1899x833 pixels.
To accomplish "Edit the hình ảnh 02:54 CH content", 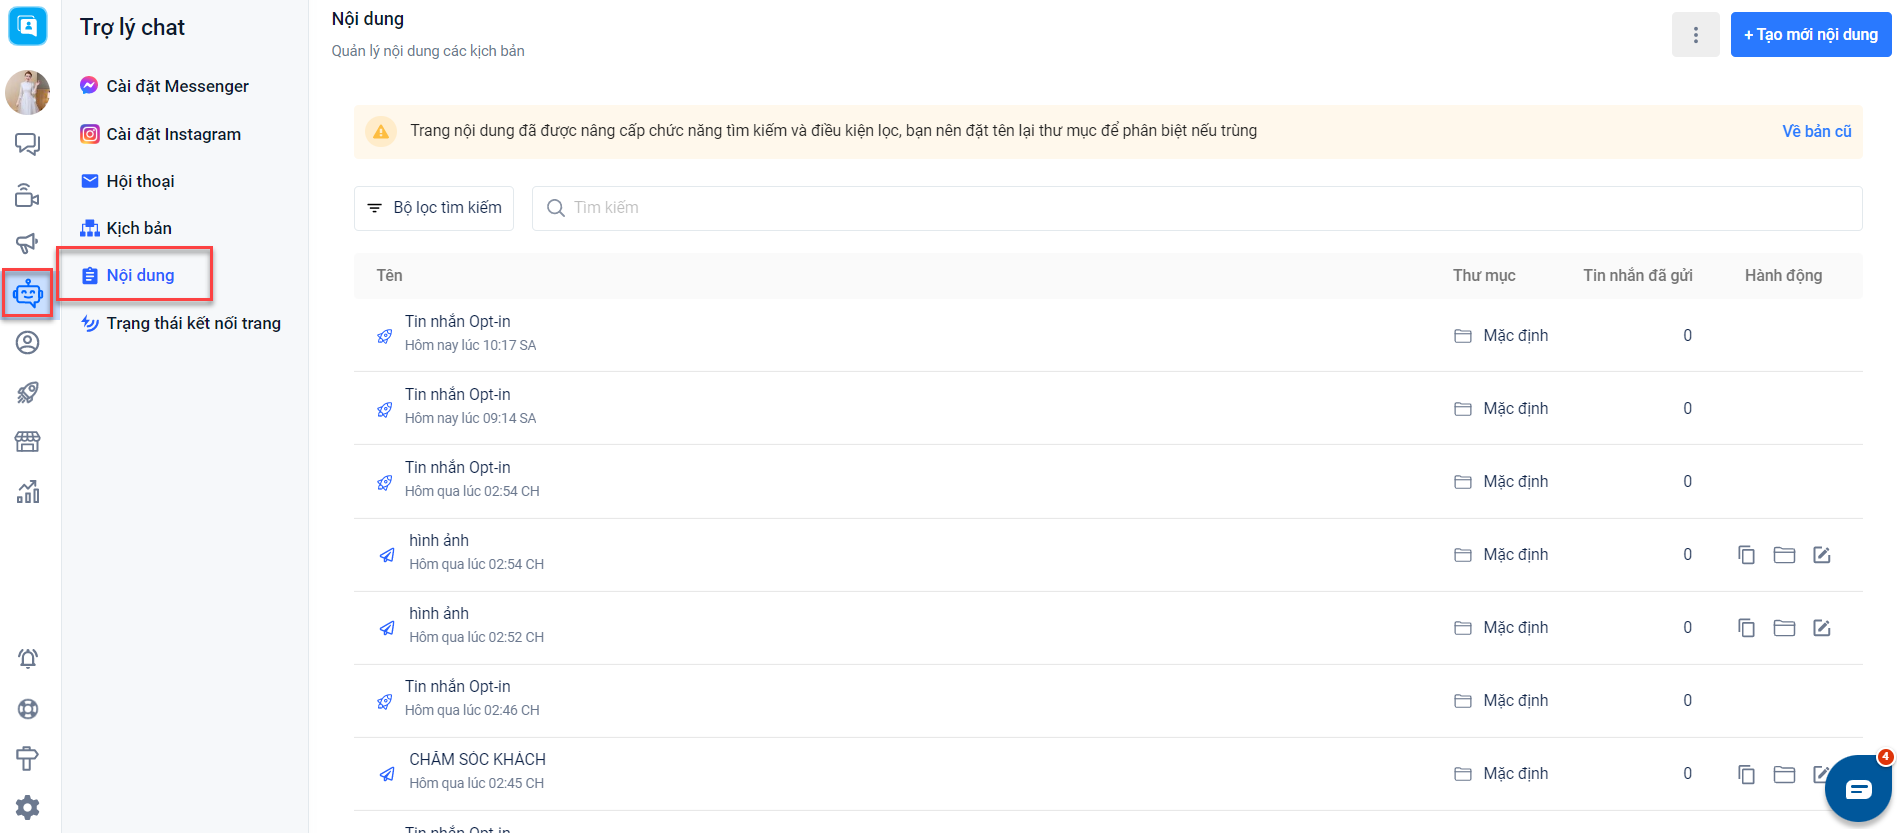I will tap(1822, 555).
